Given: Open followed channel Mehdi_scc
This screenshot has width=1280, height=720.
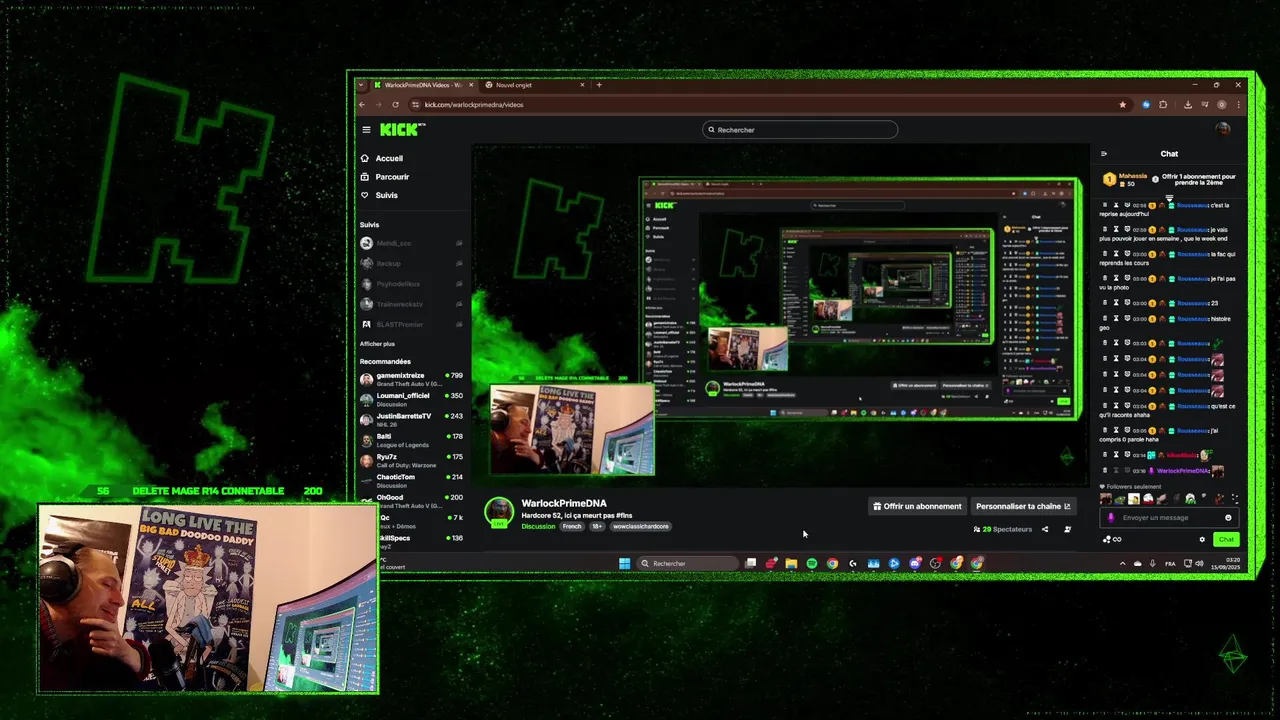Looking at the screenshot, I should pyautogui.click(x=412, y=243).
